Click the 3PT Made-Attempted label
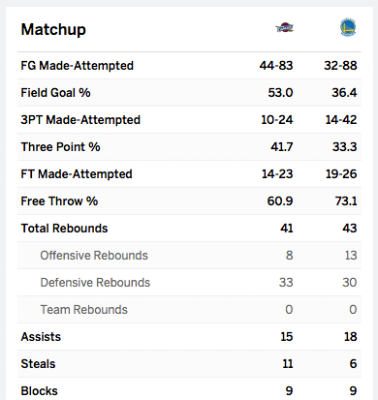This screenshot has height=400, width=378. pyautogui.click(x=80, y=120)
